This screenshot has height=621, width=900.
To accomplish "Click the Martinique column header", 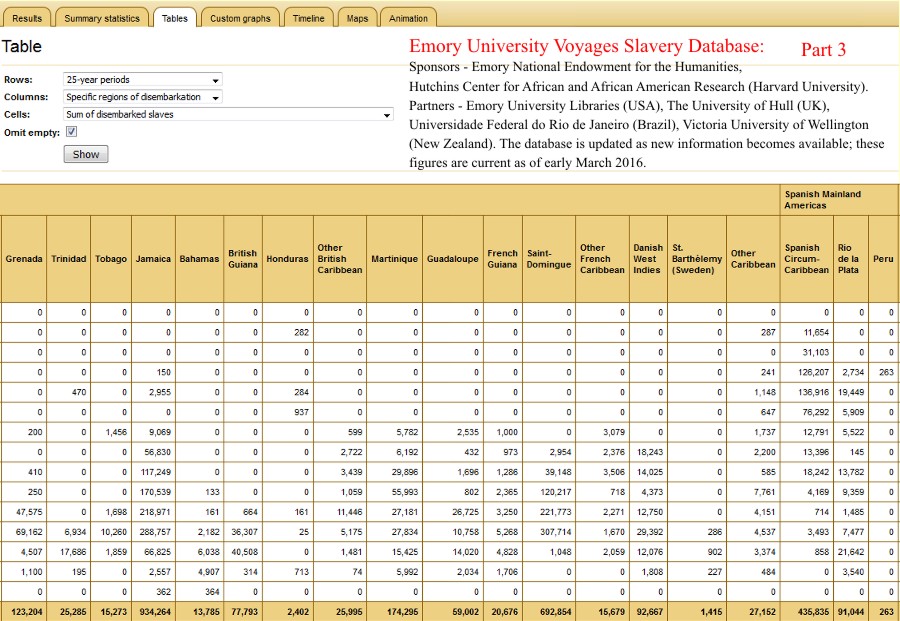I will click(394, 259).
